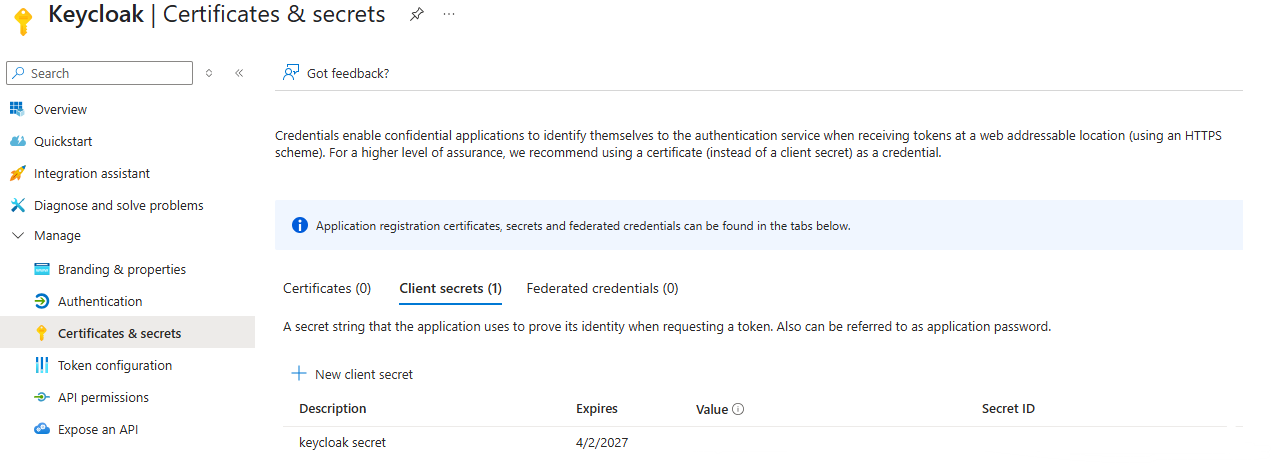The height and width of the screenshot is (464, 1271).
Task: Click the Quickstart cloud icon
Action: coord(16,141)
